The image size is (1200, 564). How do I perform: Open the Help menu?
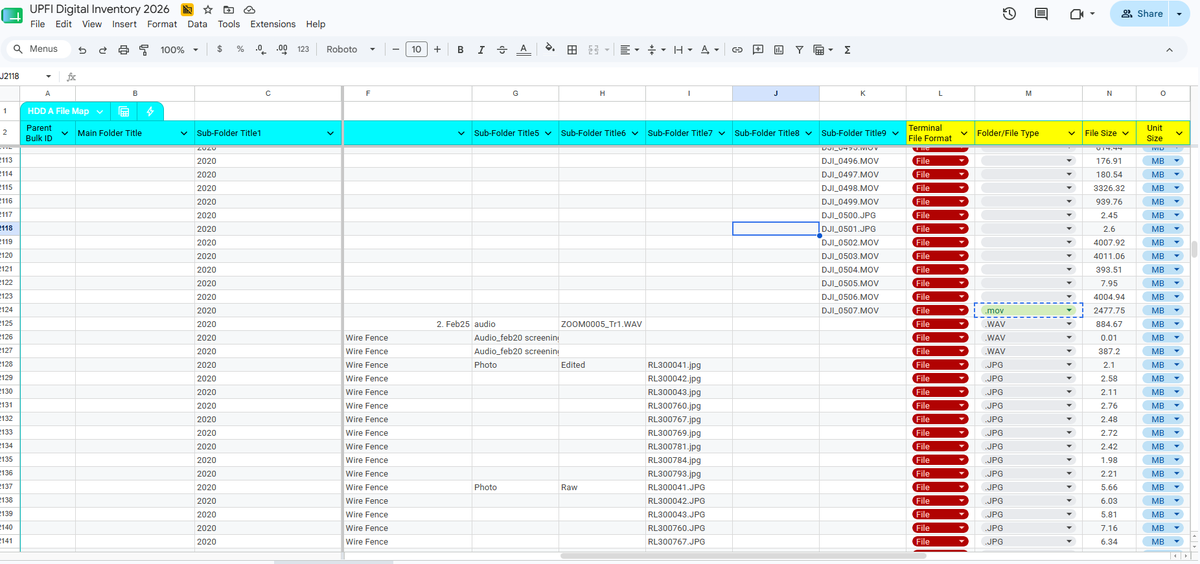tap(316, 24)
